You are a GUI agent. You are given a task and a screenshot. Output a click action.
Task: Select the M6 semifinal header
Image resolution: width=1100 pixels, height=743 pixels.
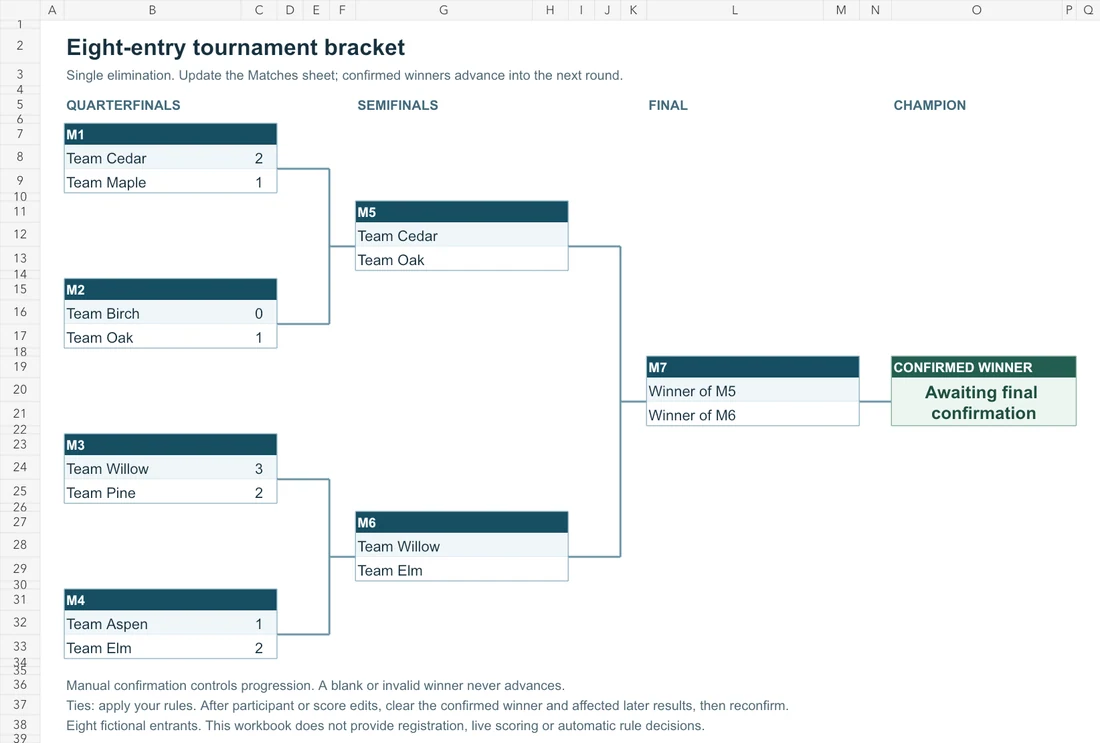(x=462, y=523)
